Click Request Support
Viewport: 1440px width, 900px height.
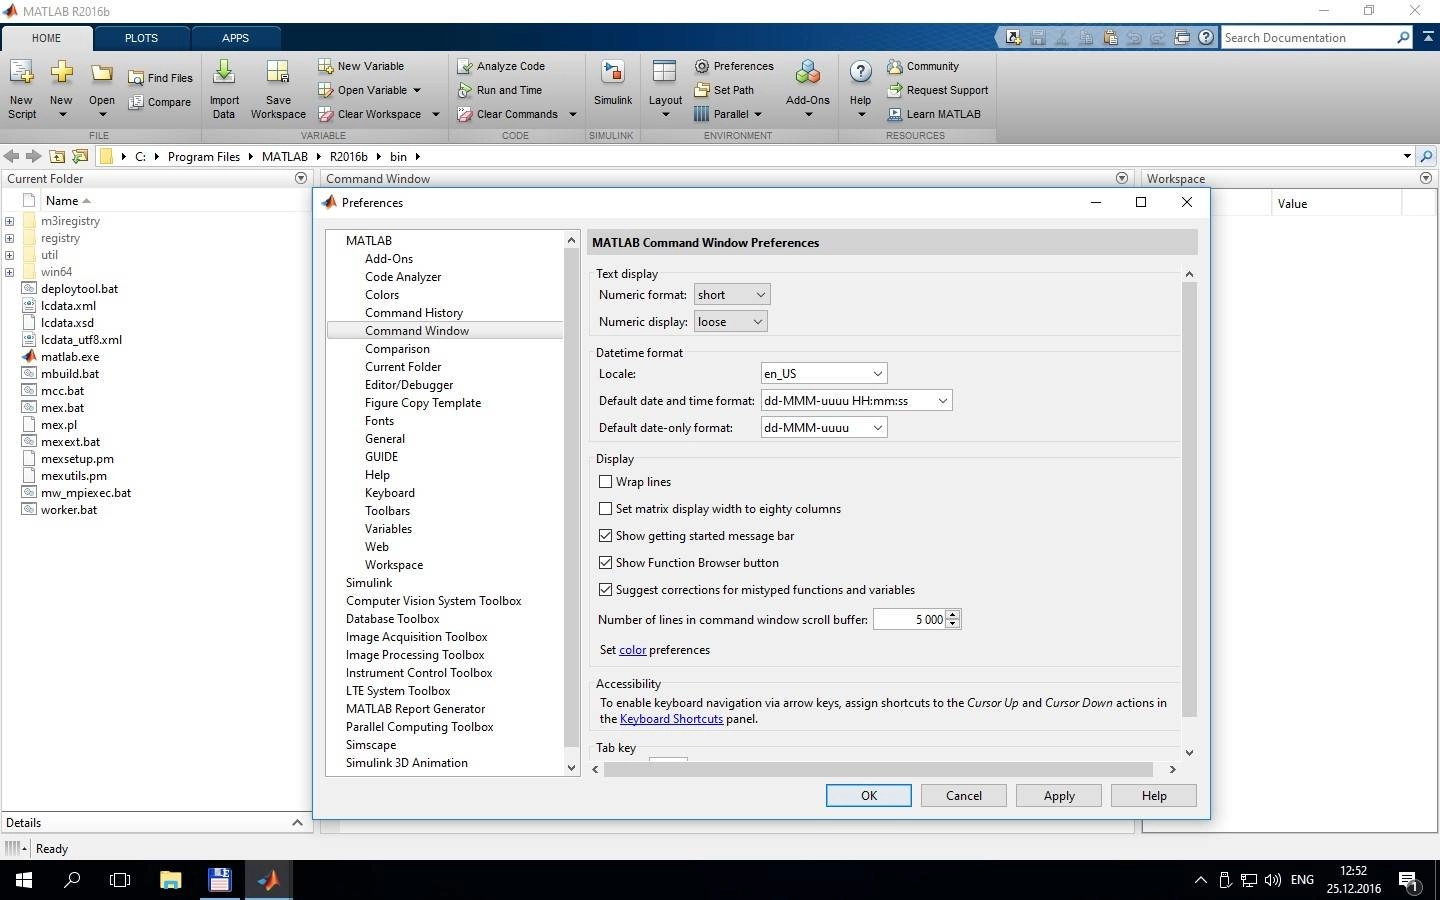[938, 90]
